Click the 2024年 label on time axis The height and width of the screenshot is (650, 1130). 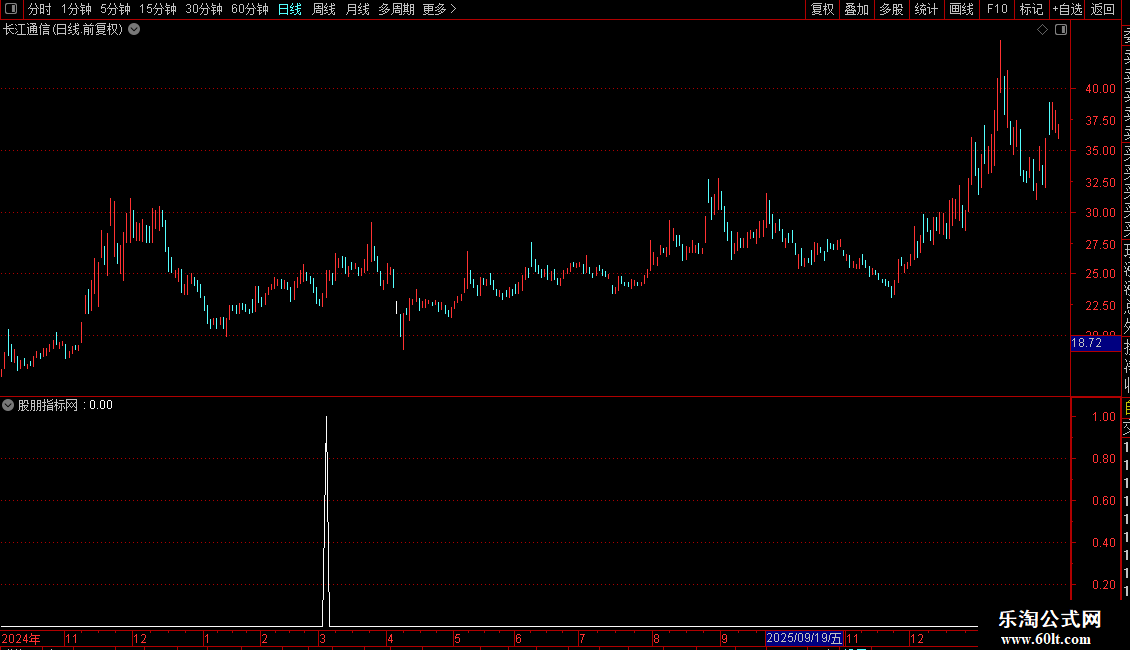point(21,638)
